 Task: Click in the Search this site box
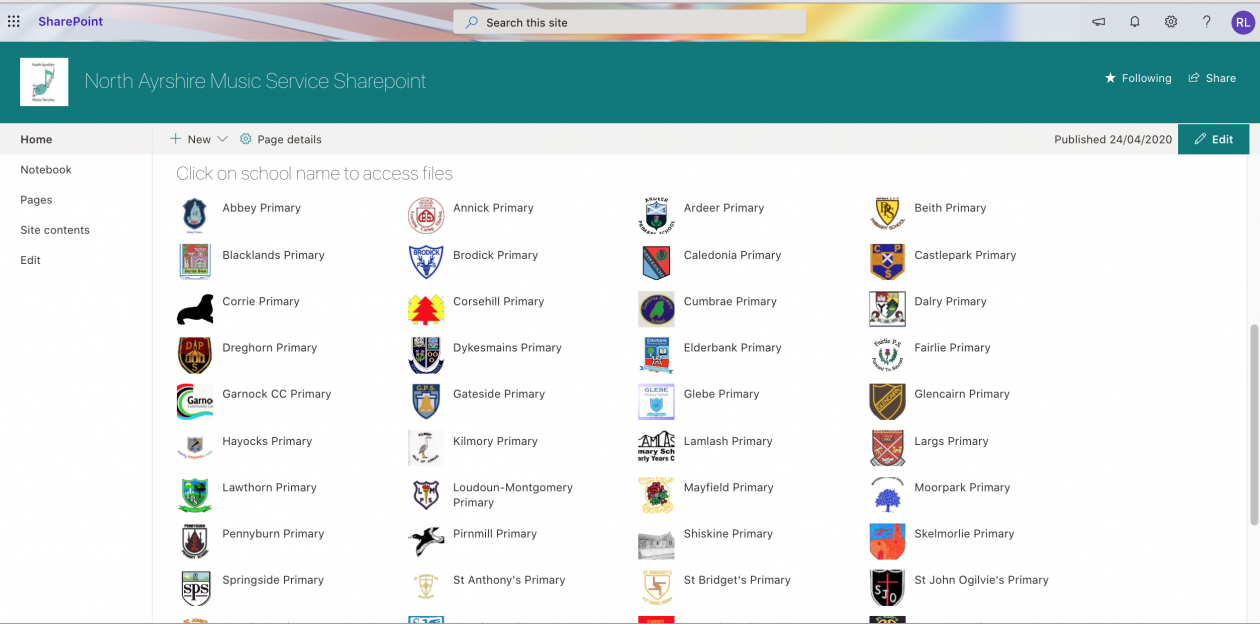coord(630,22)
